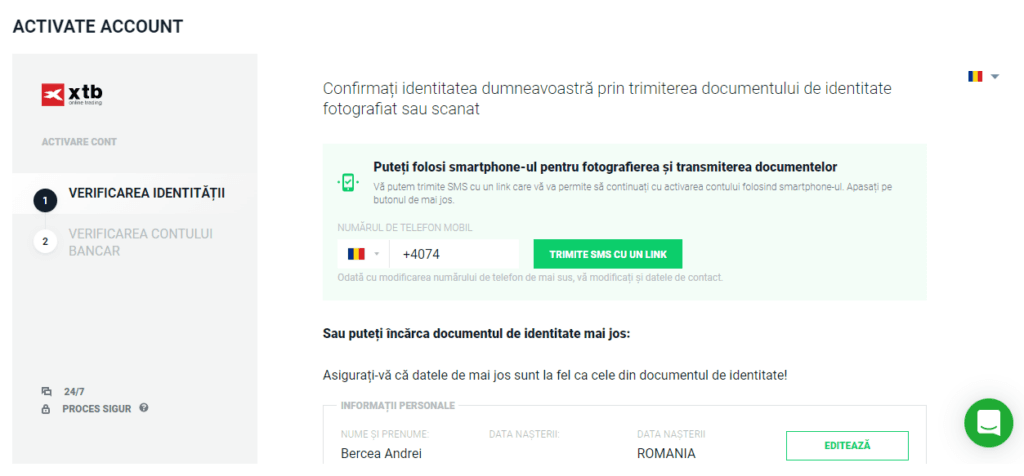Click the step 2 number circle
The height and width of the screenshot is (476, 1024).
[45, 242]
